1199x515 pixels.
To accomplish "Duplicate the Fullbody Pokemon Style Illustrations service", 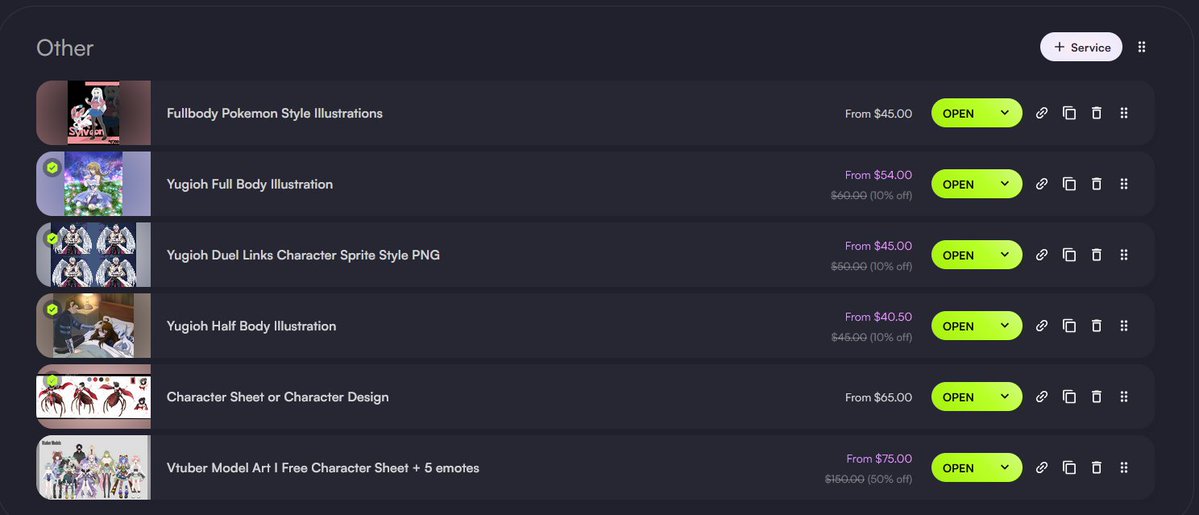I will (1069, 113).
